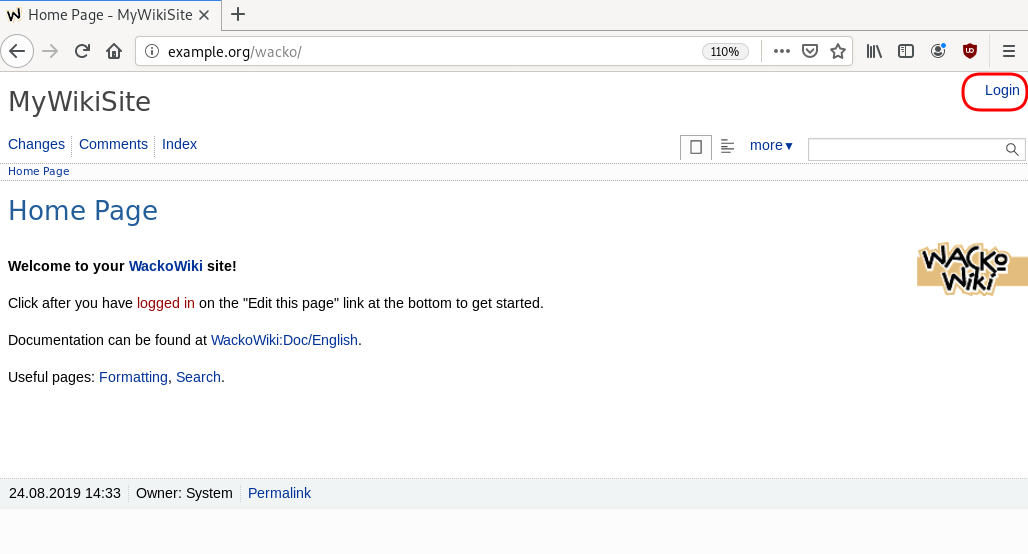
Task: Show site information icon in address bar
Action: pos(151,51)
